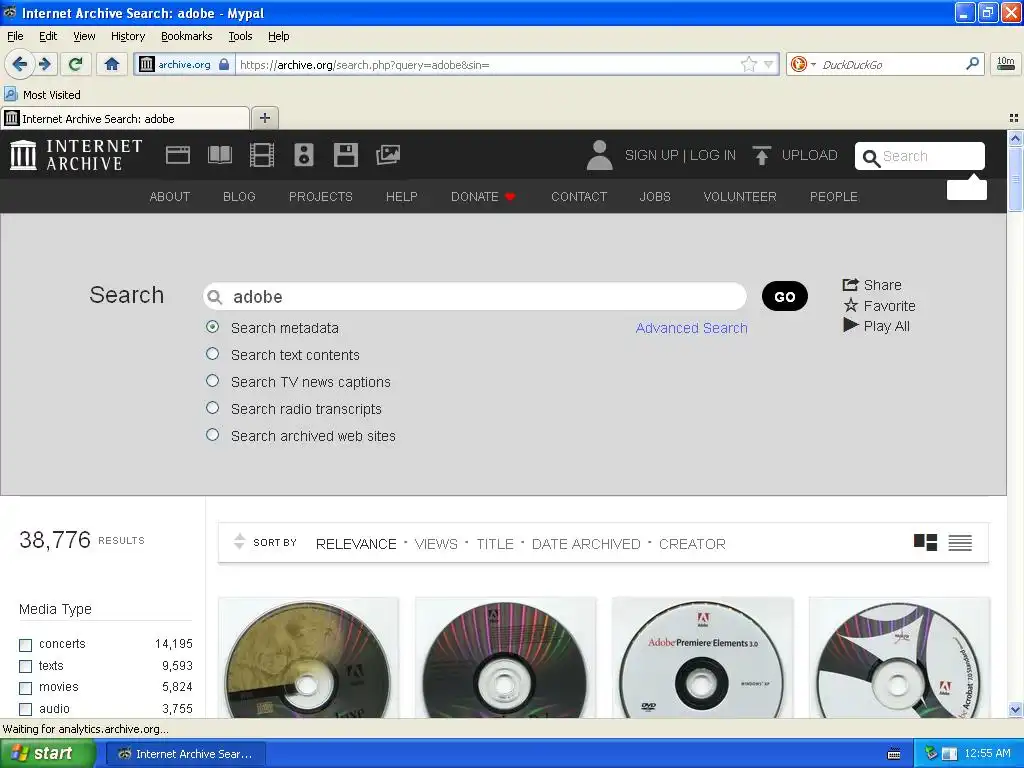Switch to list view icon
This screenshot has width=1024, height=768.
pos(960,543)
